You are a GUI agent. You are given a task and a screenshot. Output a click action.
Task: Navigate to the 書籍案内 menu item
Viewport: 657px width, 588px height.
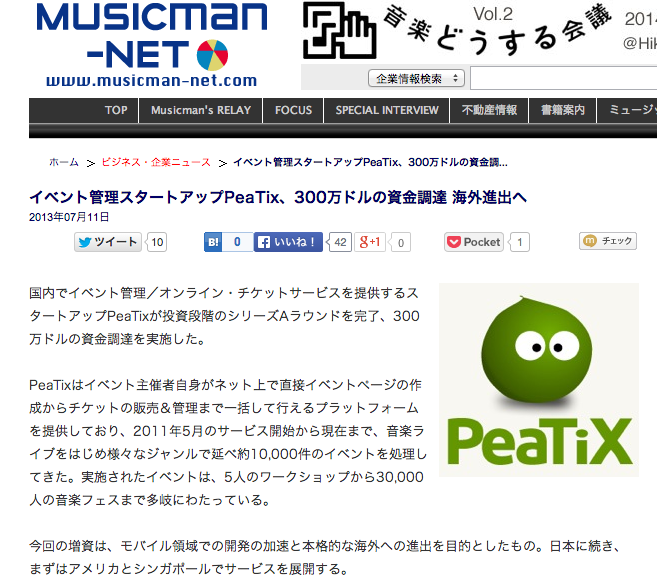click(562, 110)
